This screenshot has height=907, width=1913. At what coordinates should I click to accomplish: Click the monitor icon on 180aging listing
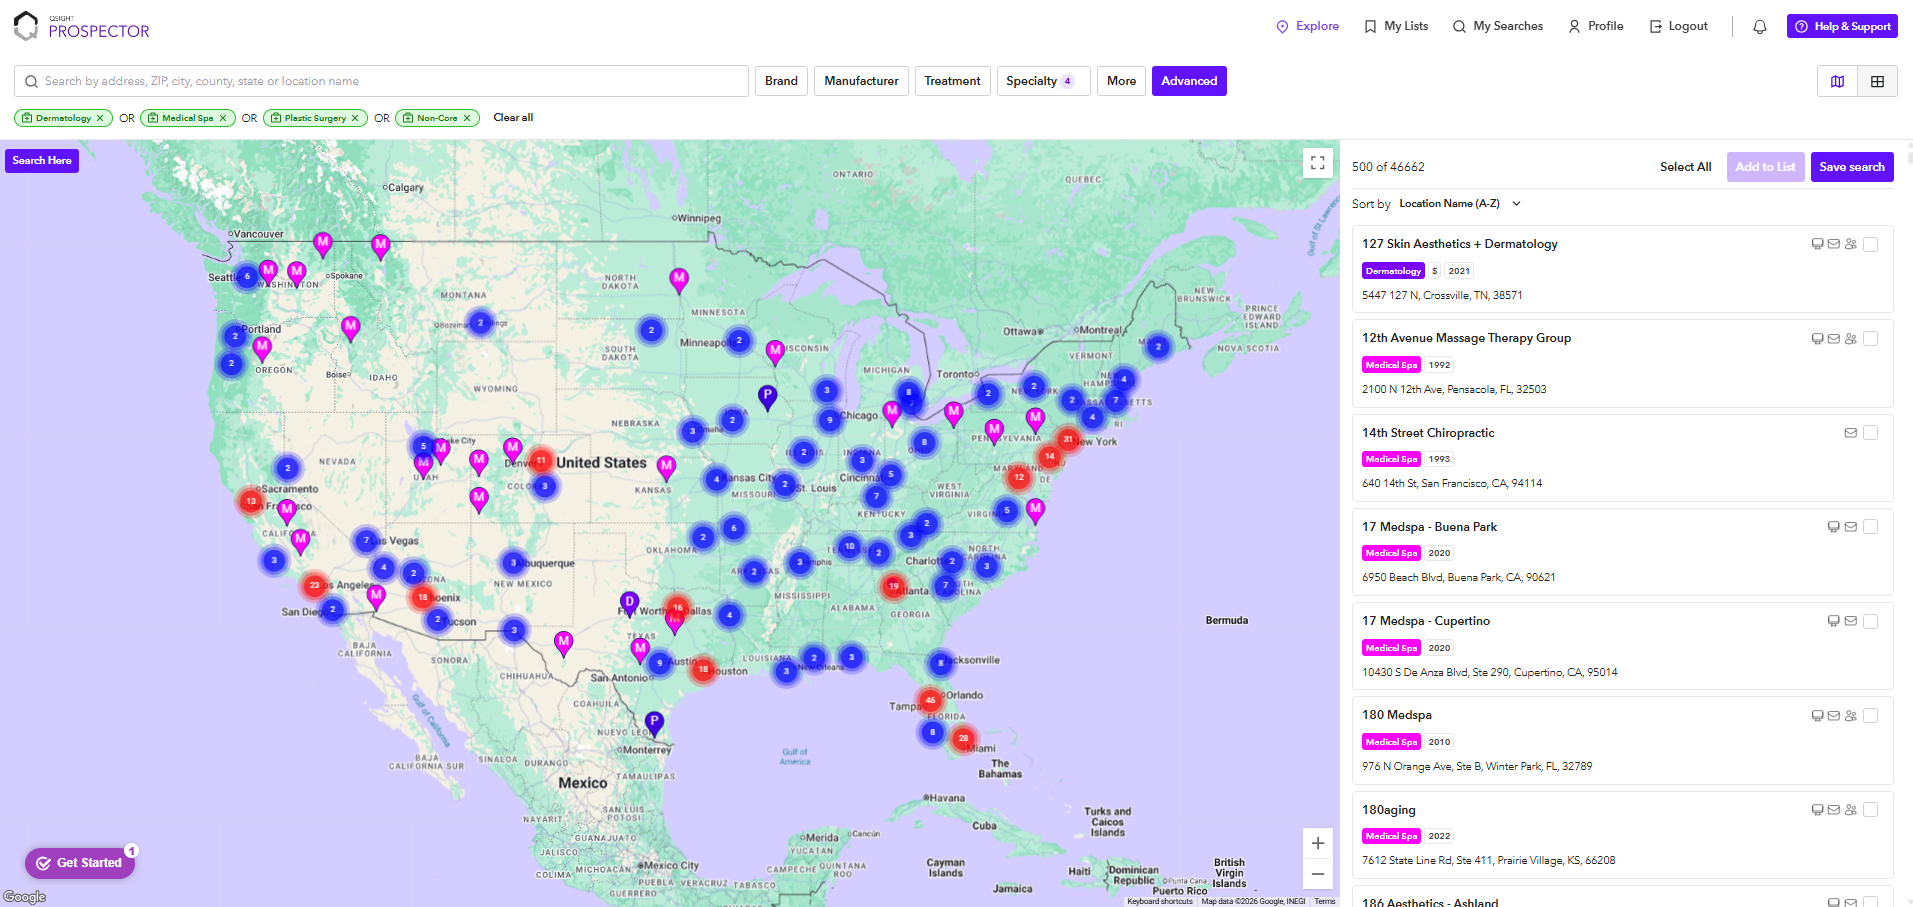click(x=1817, y=810)
